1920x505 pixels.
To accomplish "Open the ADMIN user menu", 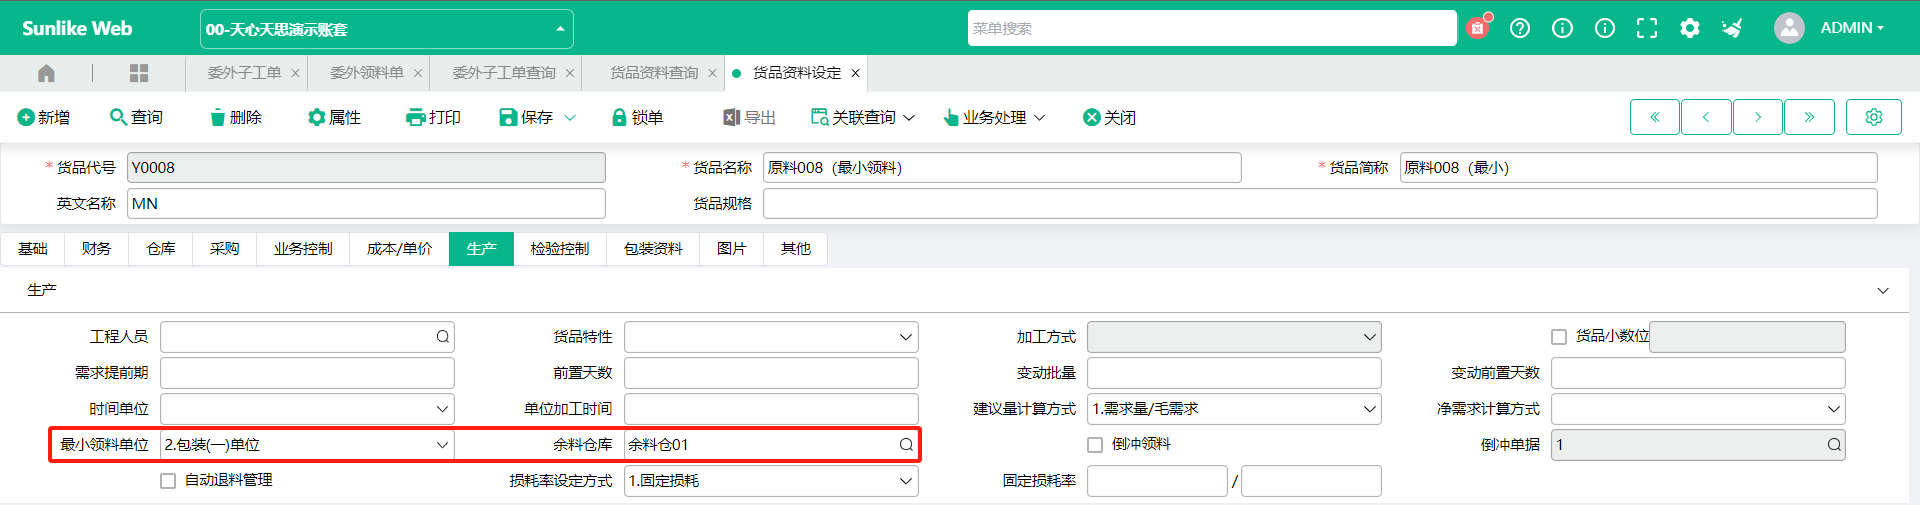I will [1852, 28].
